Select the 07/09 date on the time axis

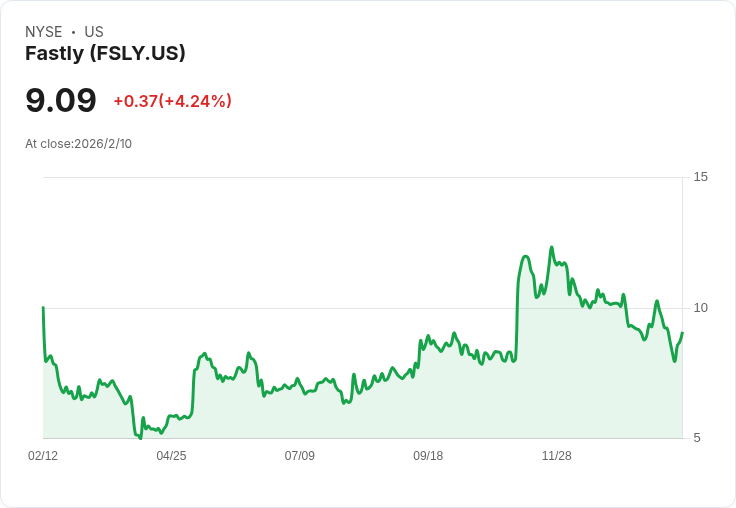tap(299, 456)
